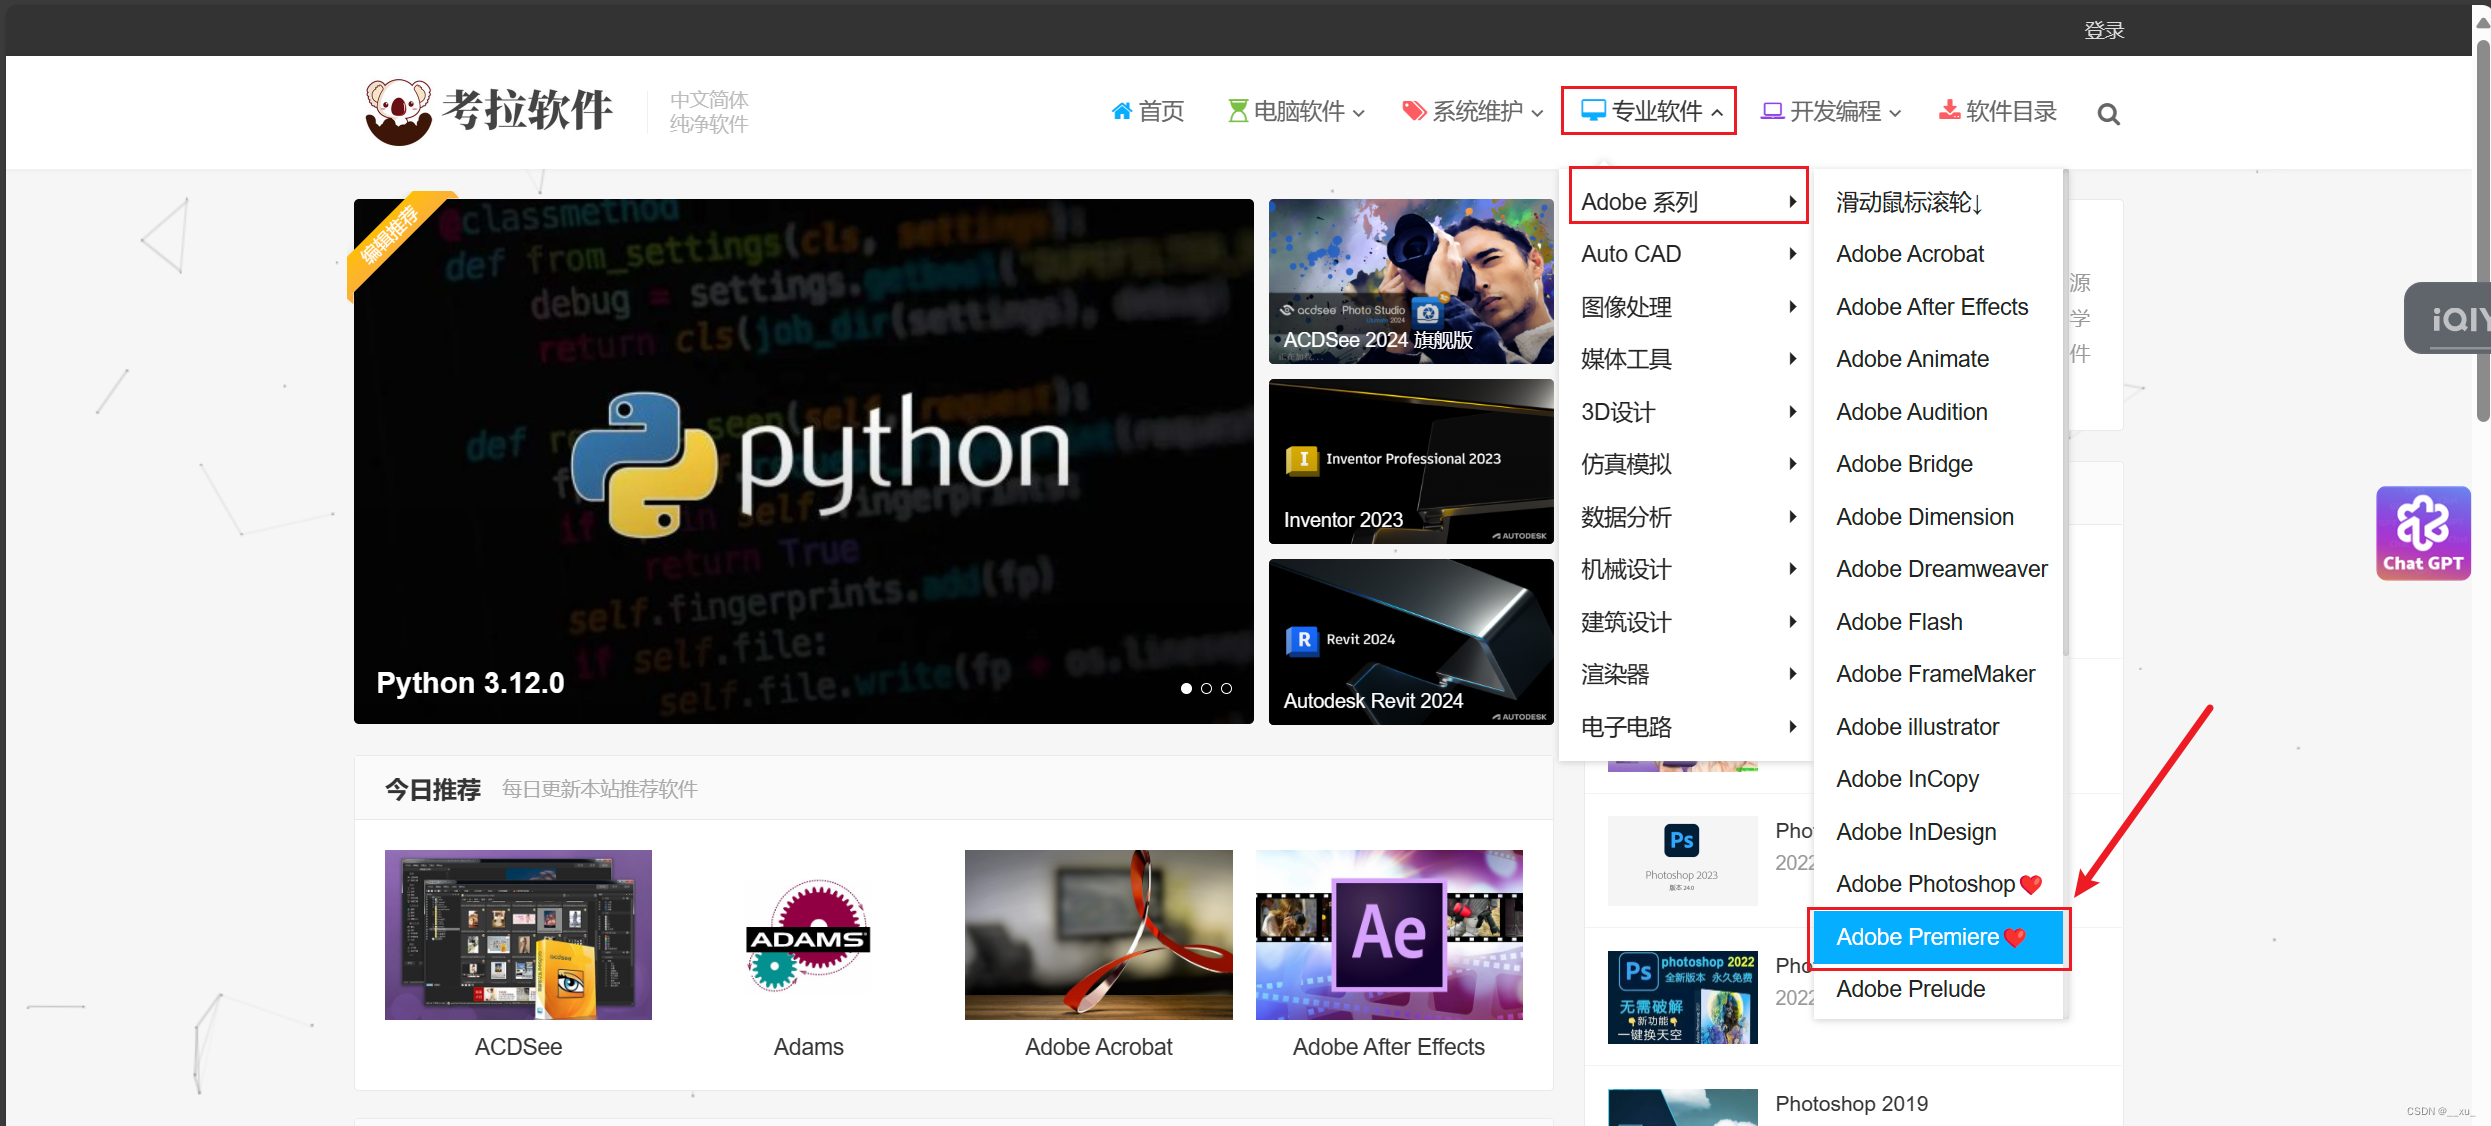Click the red tag icon beside 系统维护
This screenshot has width=2491, height=1126.
pos(1414,111)
